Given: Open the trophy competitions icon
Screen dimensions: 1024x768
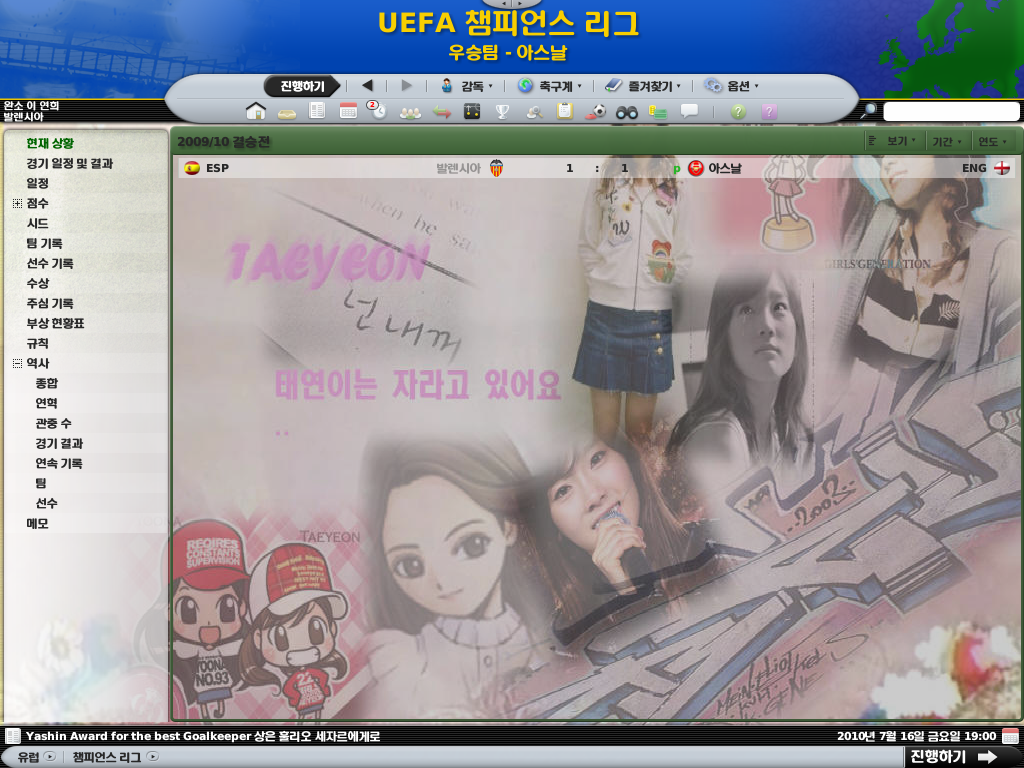Looking at the screenshot, I should (x=502, y=112).
